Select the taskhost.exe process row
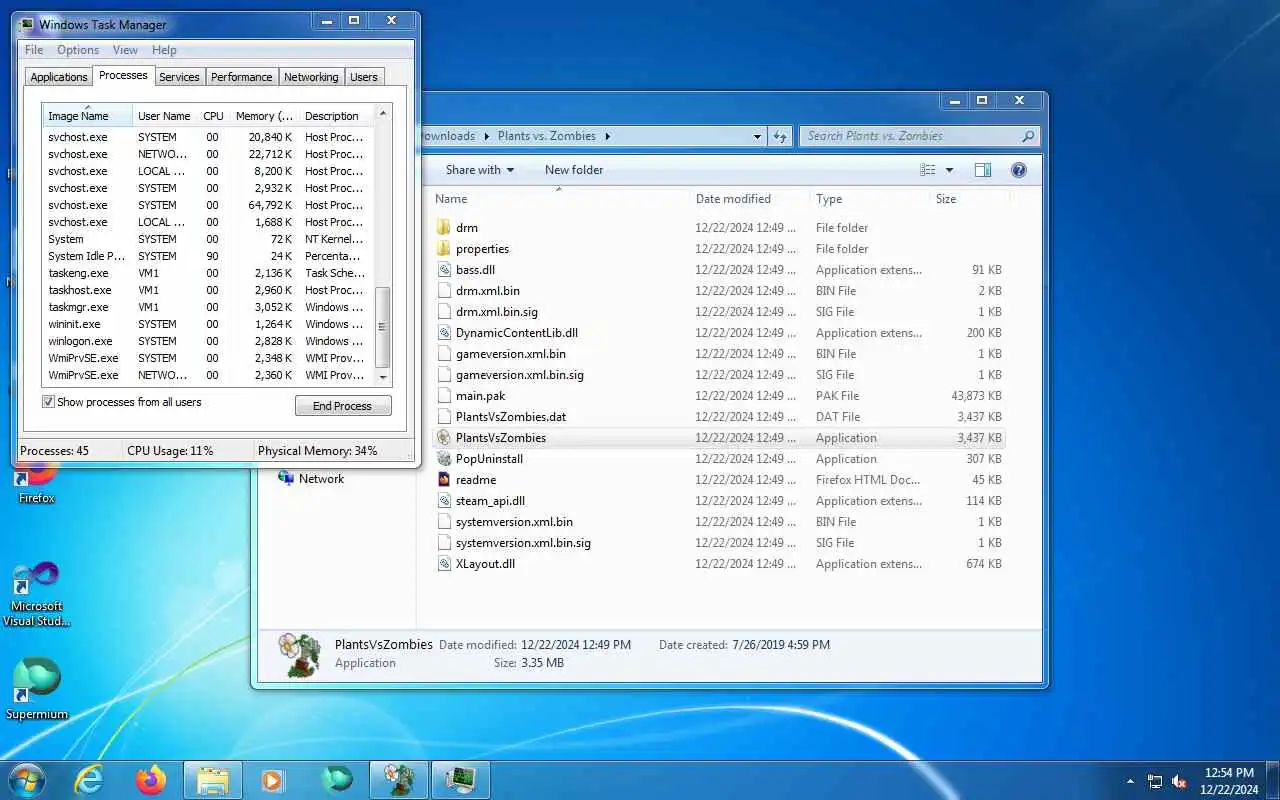The image size is (1280, 800). point(208,290)
